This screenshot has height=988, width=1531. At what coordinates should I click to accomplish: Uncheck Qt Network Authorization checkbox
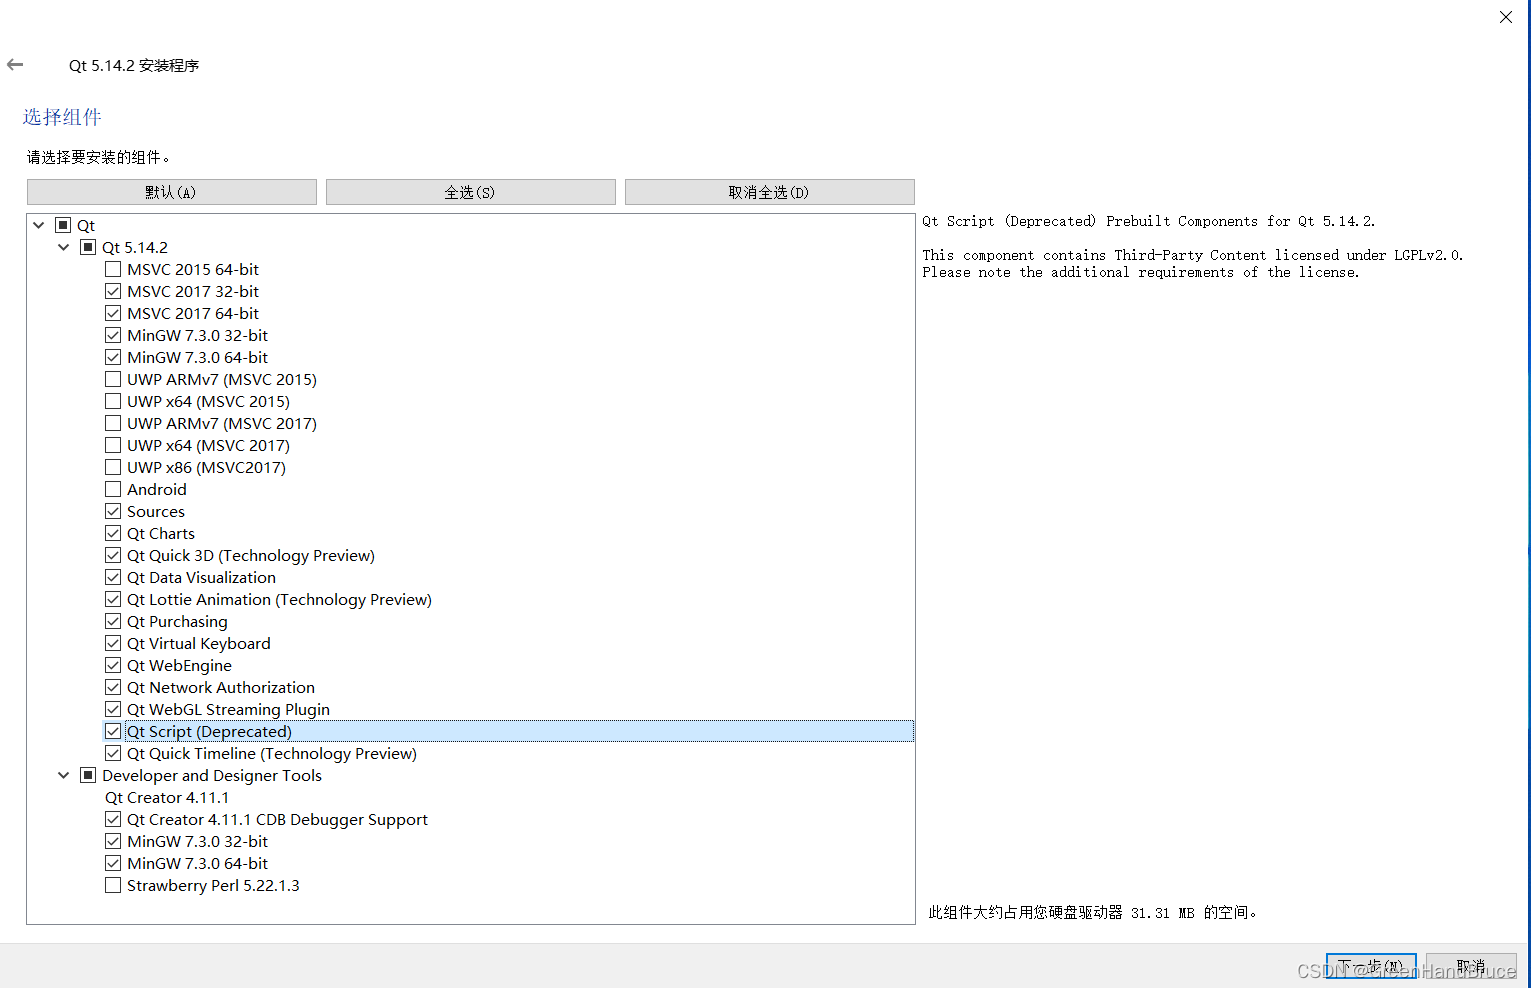(x=113, y=687)
